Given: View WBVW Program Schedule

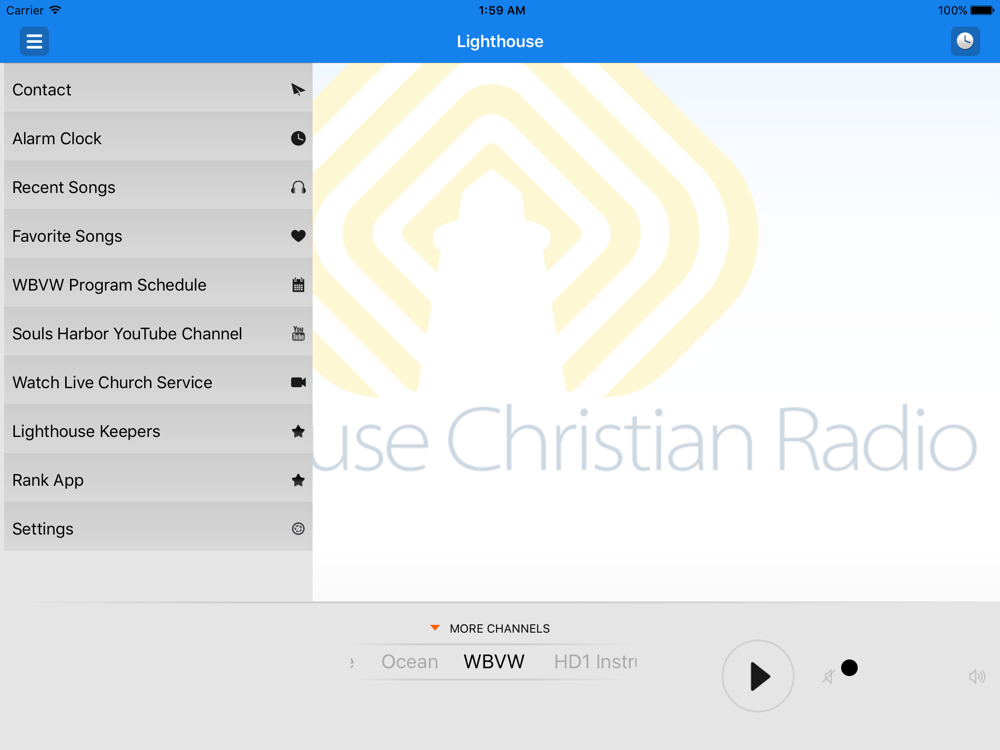Looking at the screenshot, I should [158, 283].
